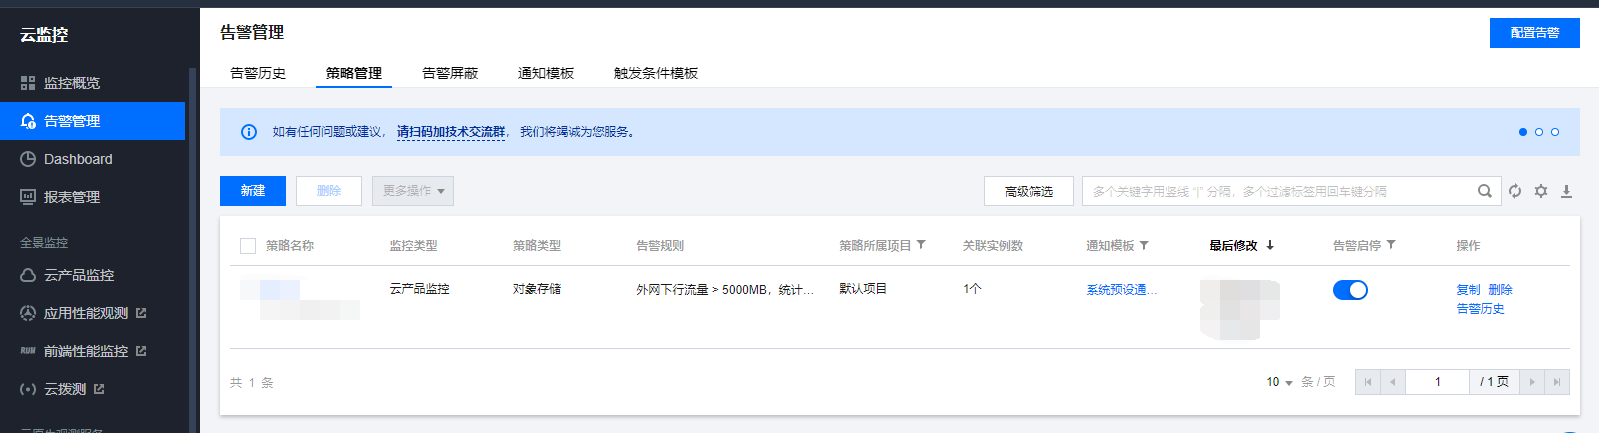Open the 请扫码加技术交流群 link
Viewport: 1599px width, 433px height.
[451, 132]
